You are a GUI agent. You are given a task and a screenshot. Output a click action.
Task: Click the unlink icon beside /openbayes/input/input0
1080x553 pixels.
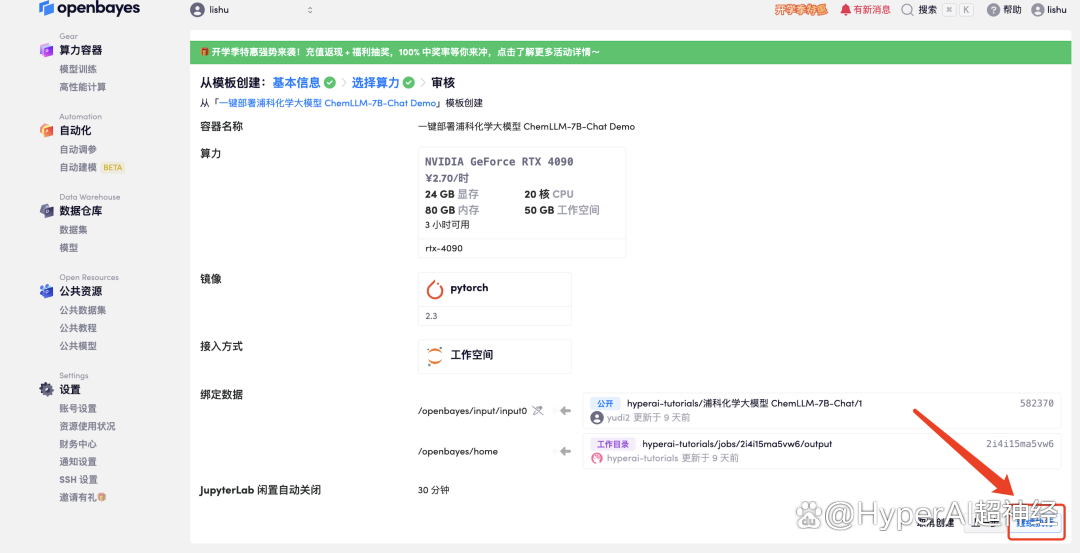(538, 410)
